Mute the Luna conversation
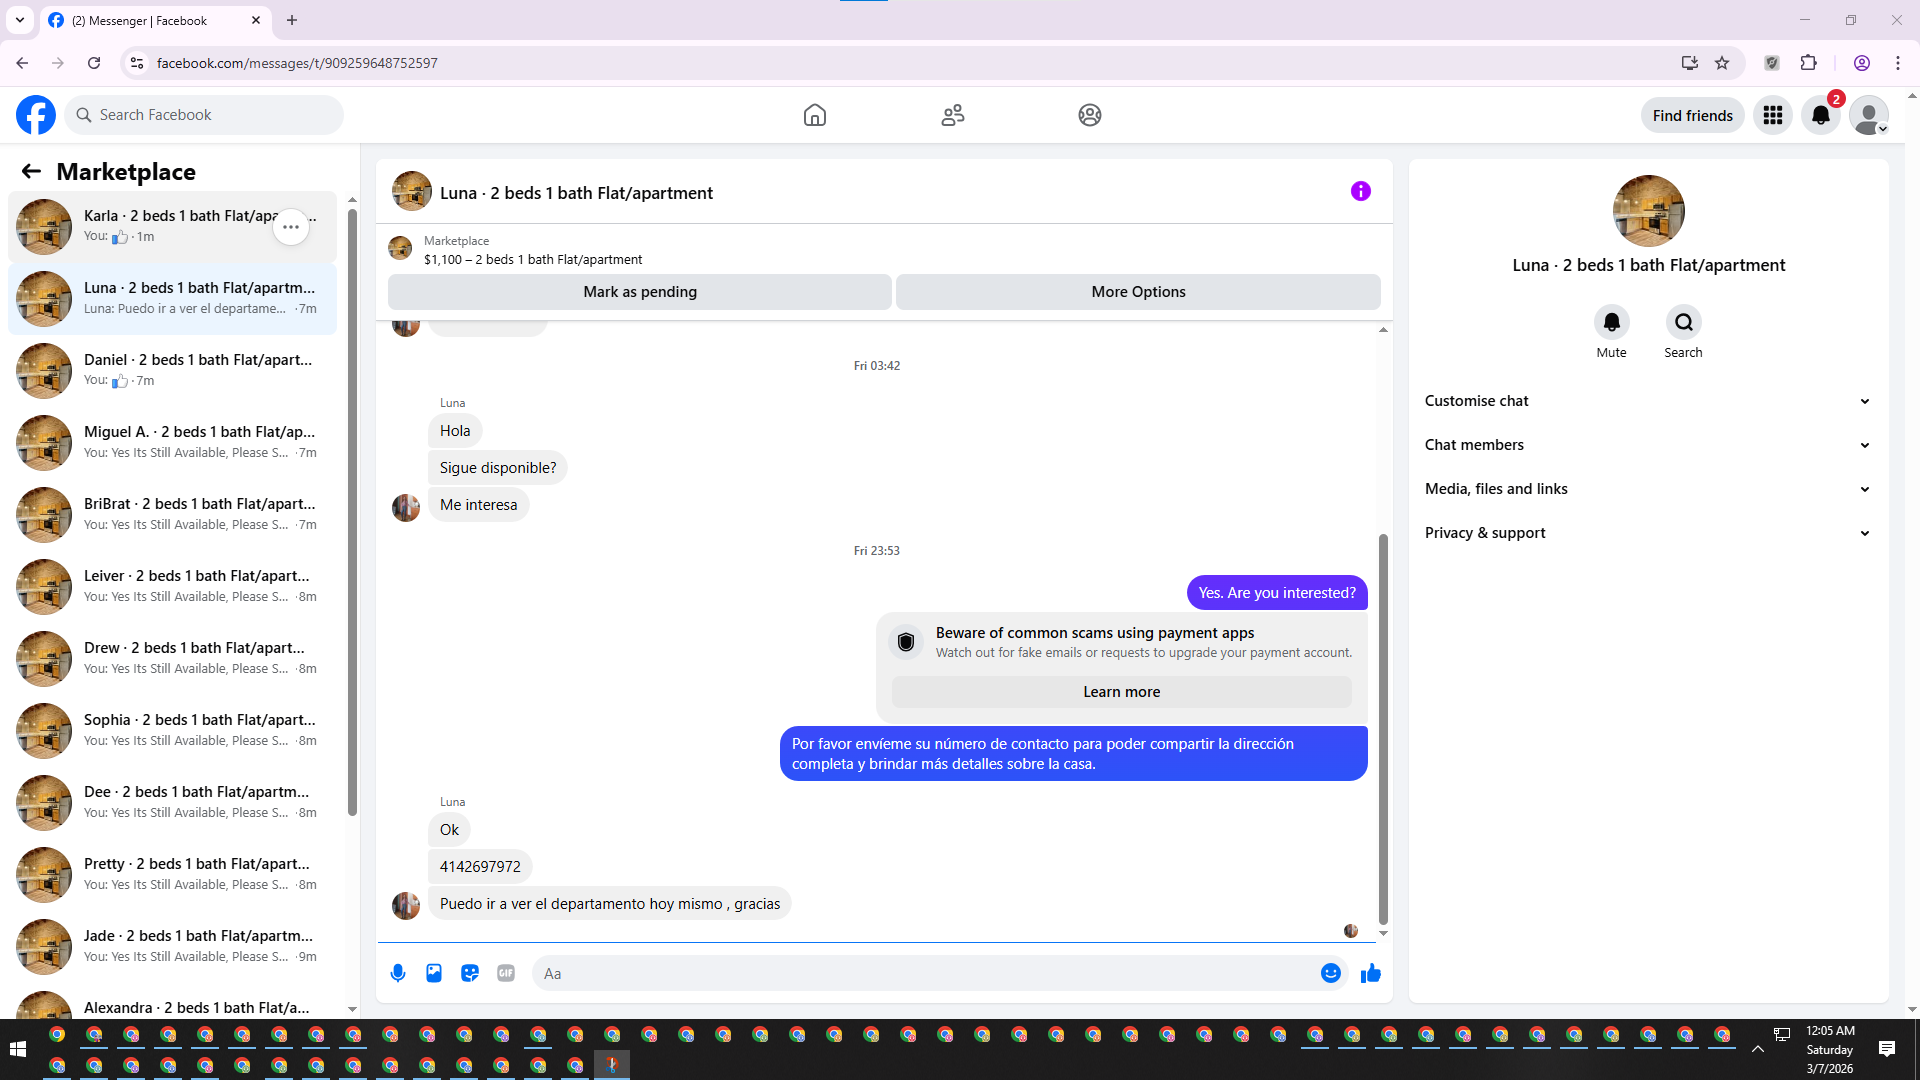 (x=1611, y=322)
